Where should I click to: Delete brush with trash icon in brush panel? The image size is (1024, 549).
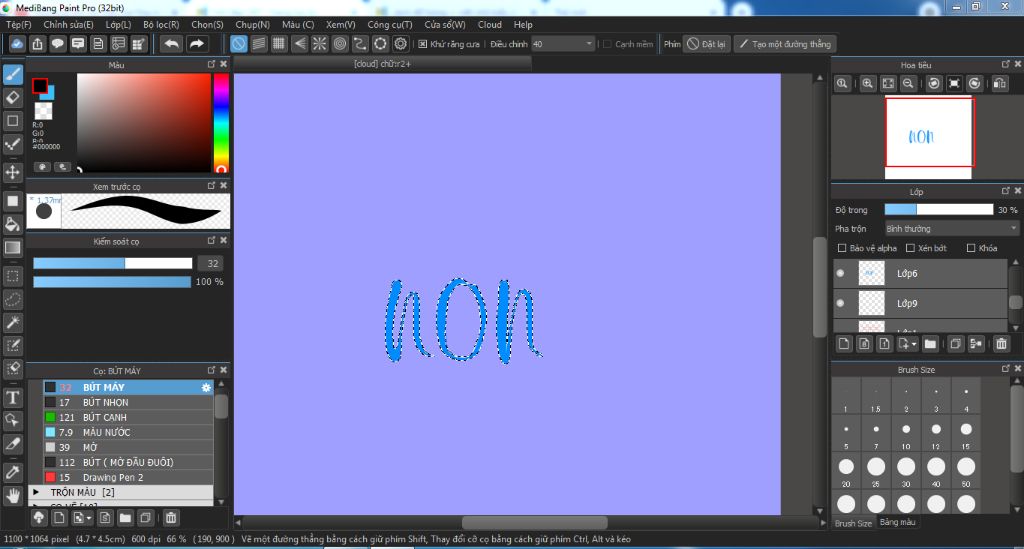click(x=170, y=518)
